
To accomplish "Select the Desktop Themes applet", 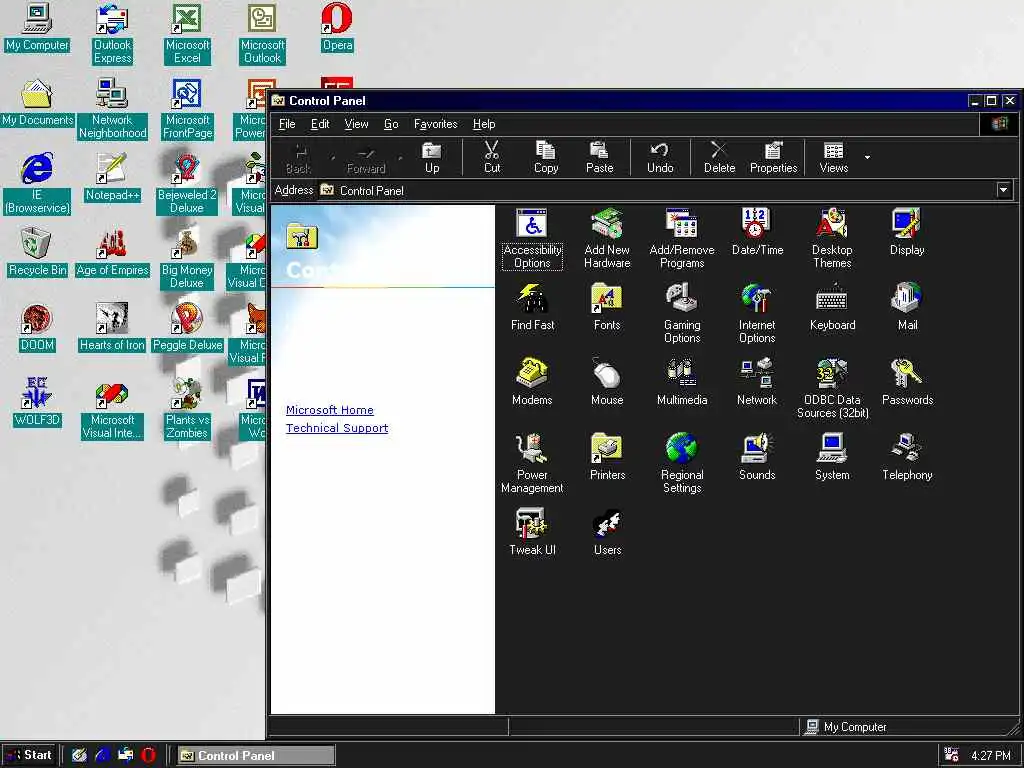I will [x=832, y=238].
